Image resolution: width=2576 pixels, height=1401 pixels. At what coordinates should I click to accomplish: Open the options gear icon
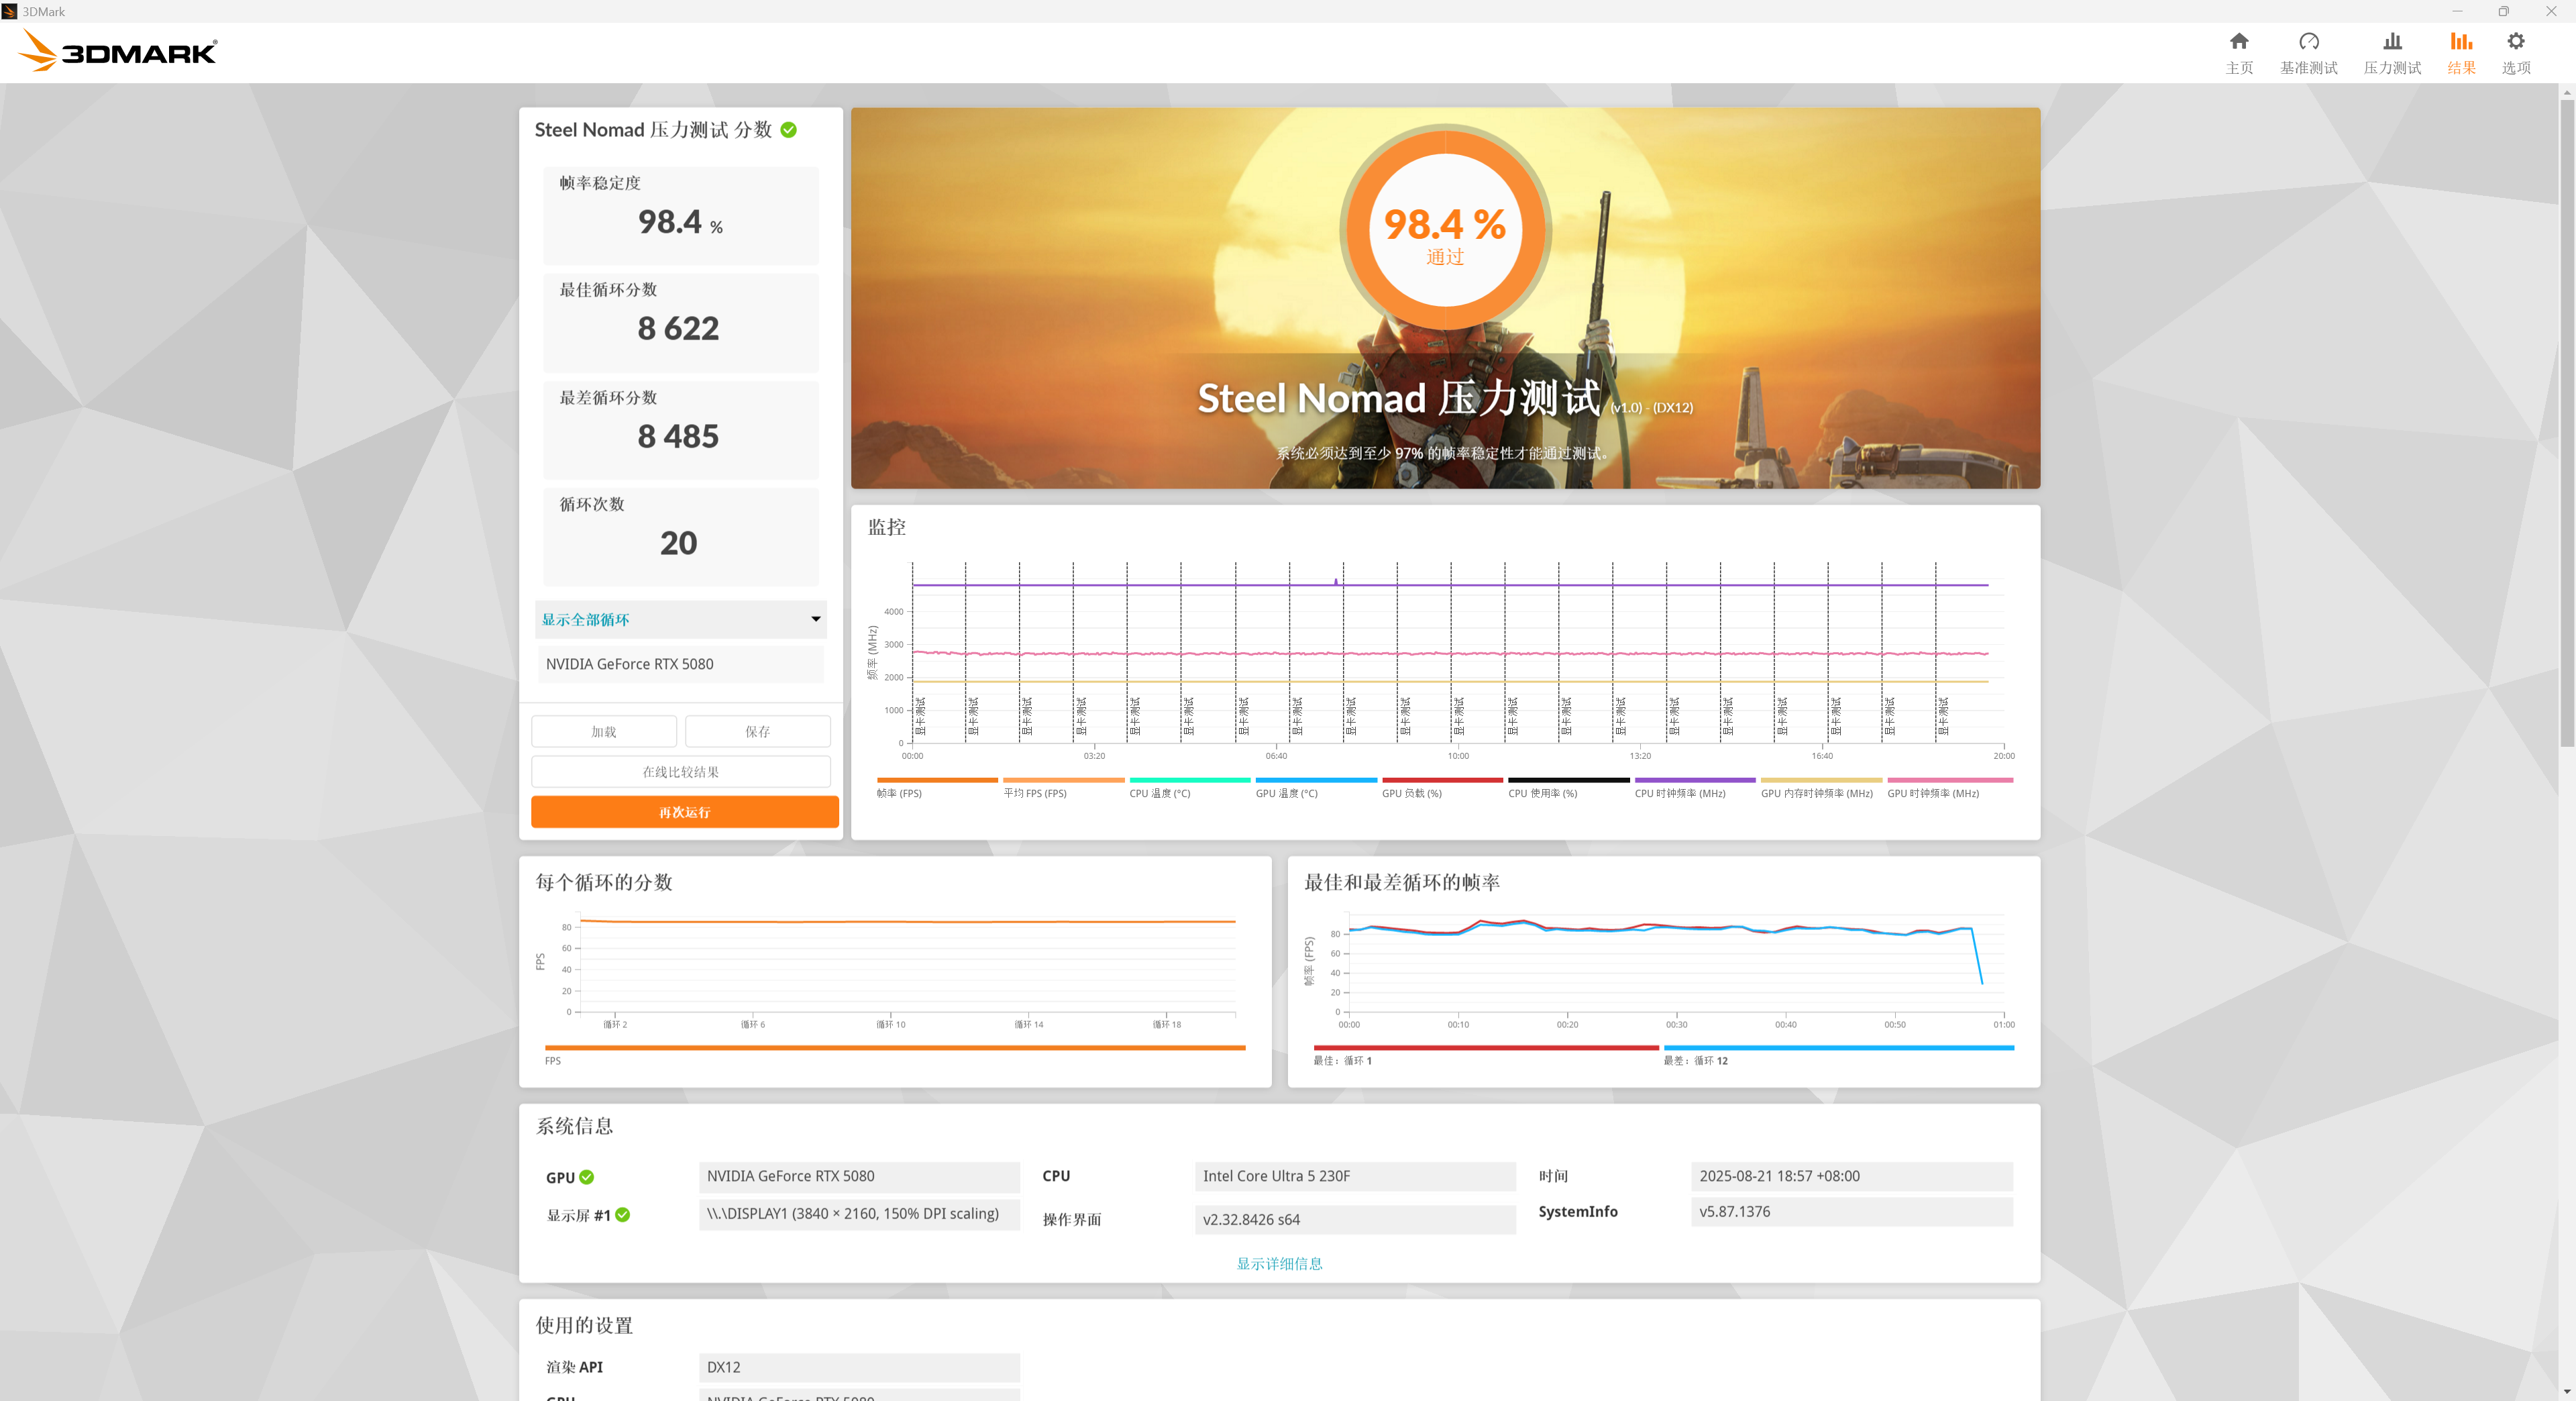click(x=2515, y=42)
